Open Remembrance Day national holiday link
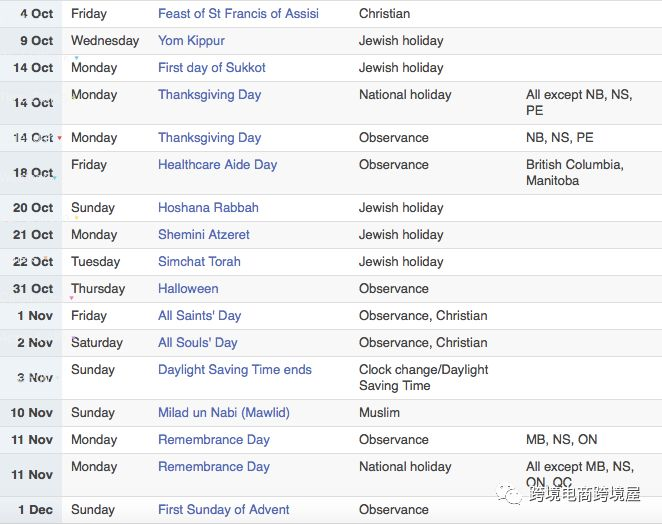This screenshot has height=524, width=662. click(214, 467)
